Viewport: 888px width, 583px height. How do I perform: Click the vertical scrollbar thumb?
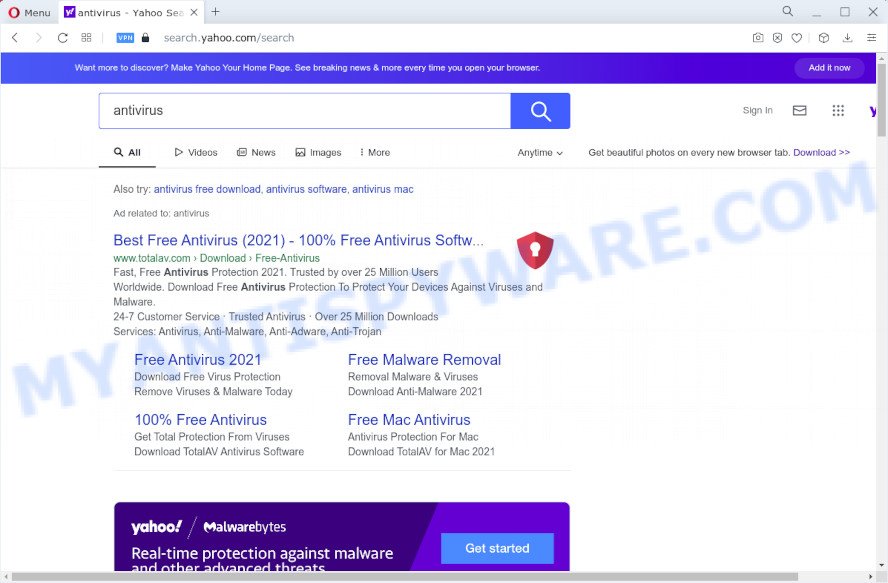coord(882,99)
